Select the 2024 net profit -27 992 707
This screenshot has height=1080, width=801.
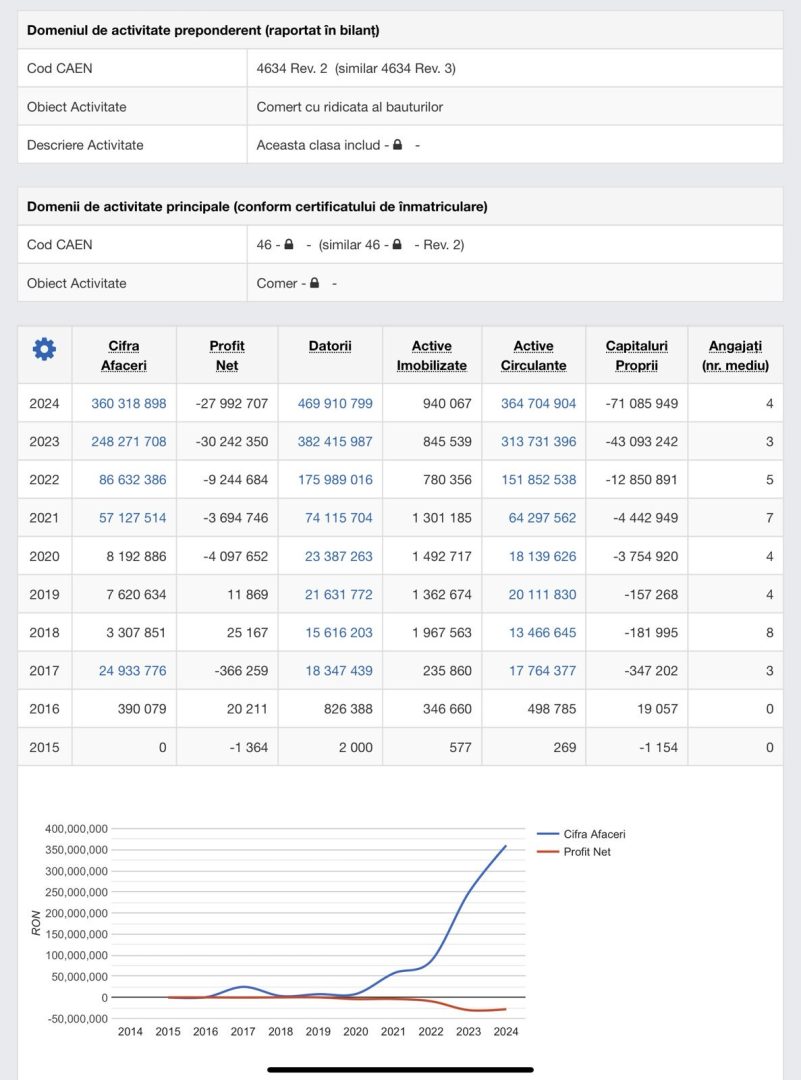[x=231, y=404]
